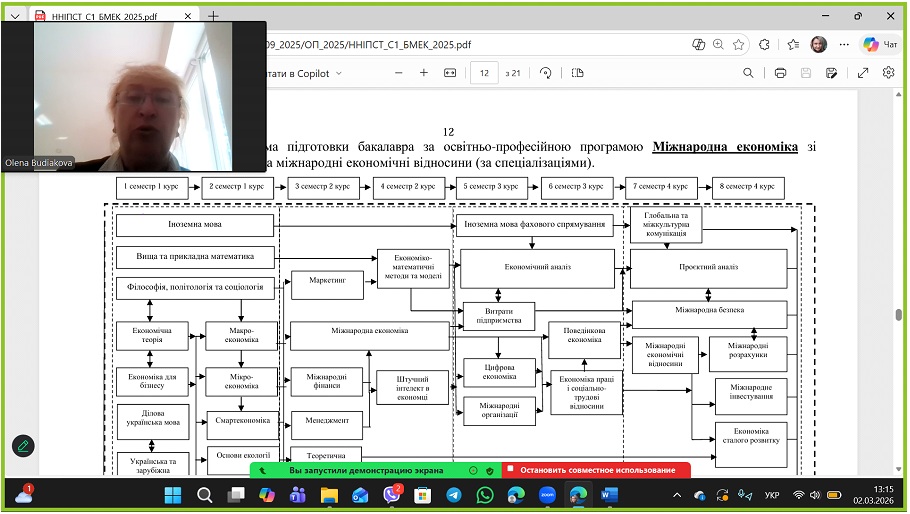Click the page number field showing 12
The height and width of the screenshot is (514, 910).
coord(484,73)
